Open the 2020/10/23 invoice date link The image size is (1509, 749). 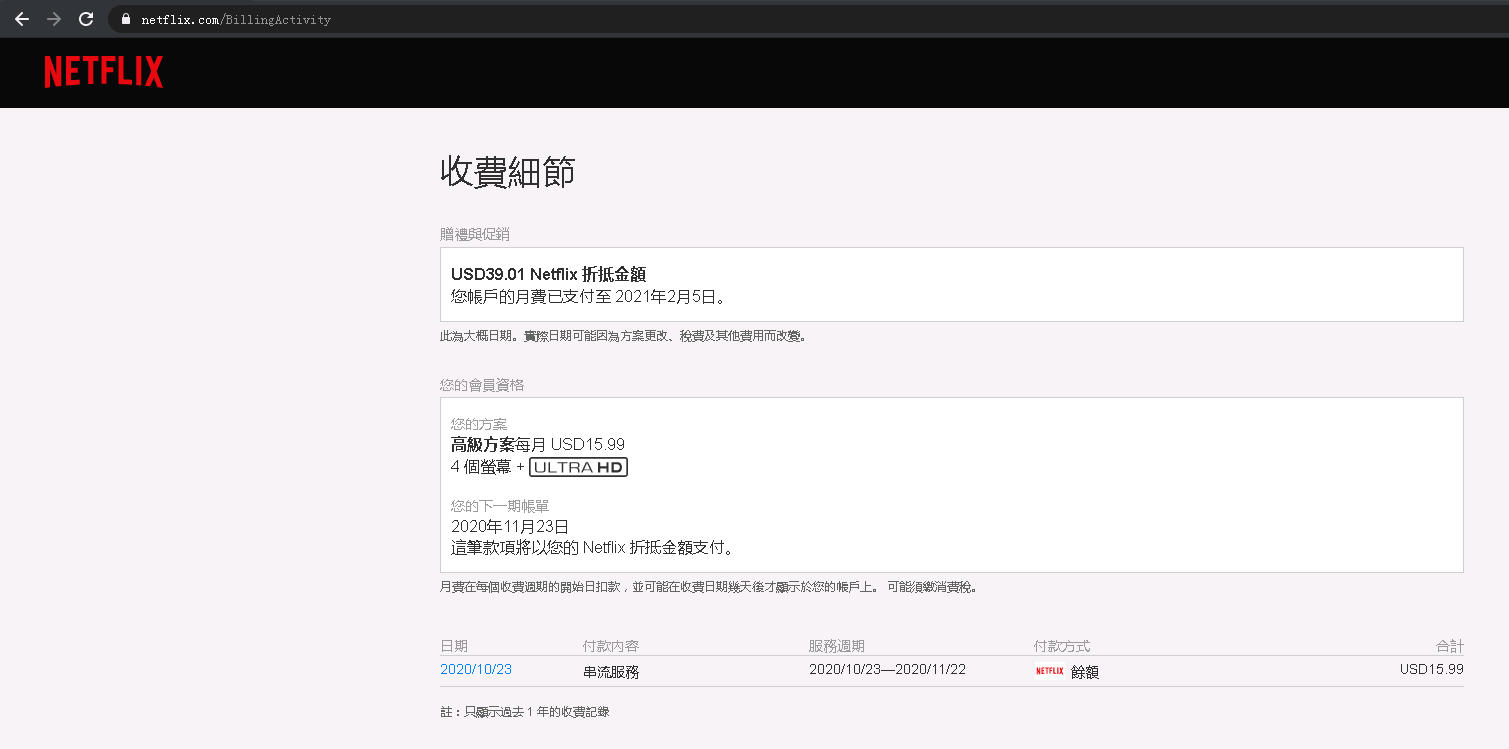coord(476,669)
